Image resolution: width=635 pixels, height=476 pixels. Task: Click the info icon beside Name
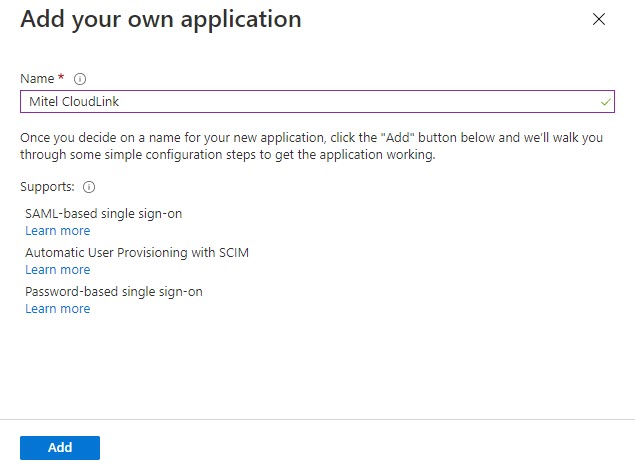pyautogui.click(x=80, y=79)
